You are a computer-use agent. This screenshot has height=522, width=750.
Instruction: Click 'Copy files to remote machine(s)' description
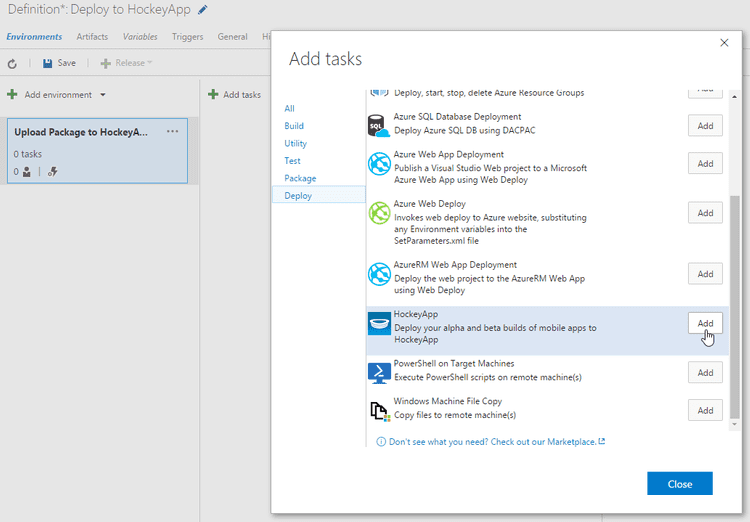[455, 415]
